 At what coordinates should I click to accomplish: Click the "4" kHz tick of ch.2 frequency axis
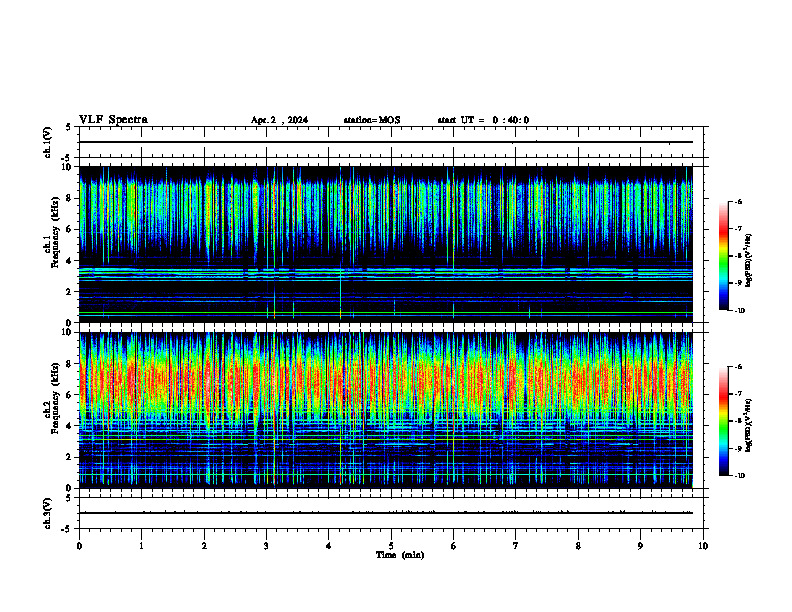click(69, 426)
